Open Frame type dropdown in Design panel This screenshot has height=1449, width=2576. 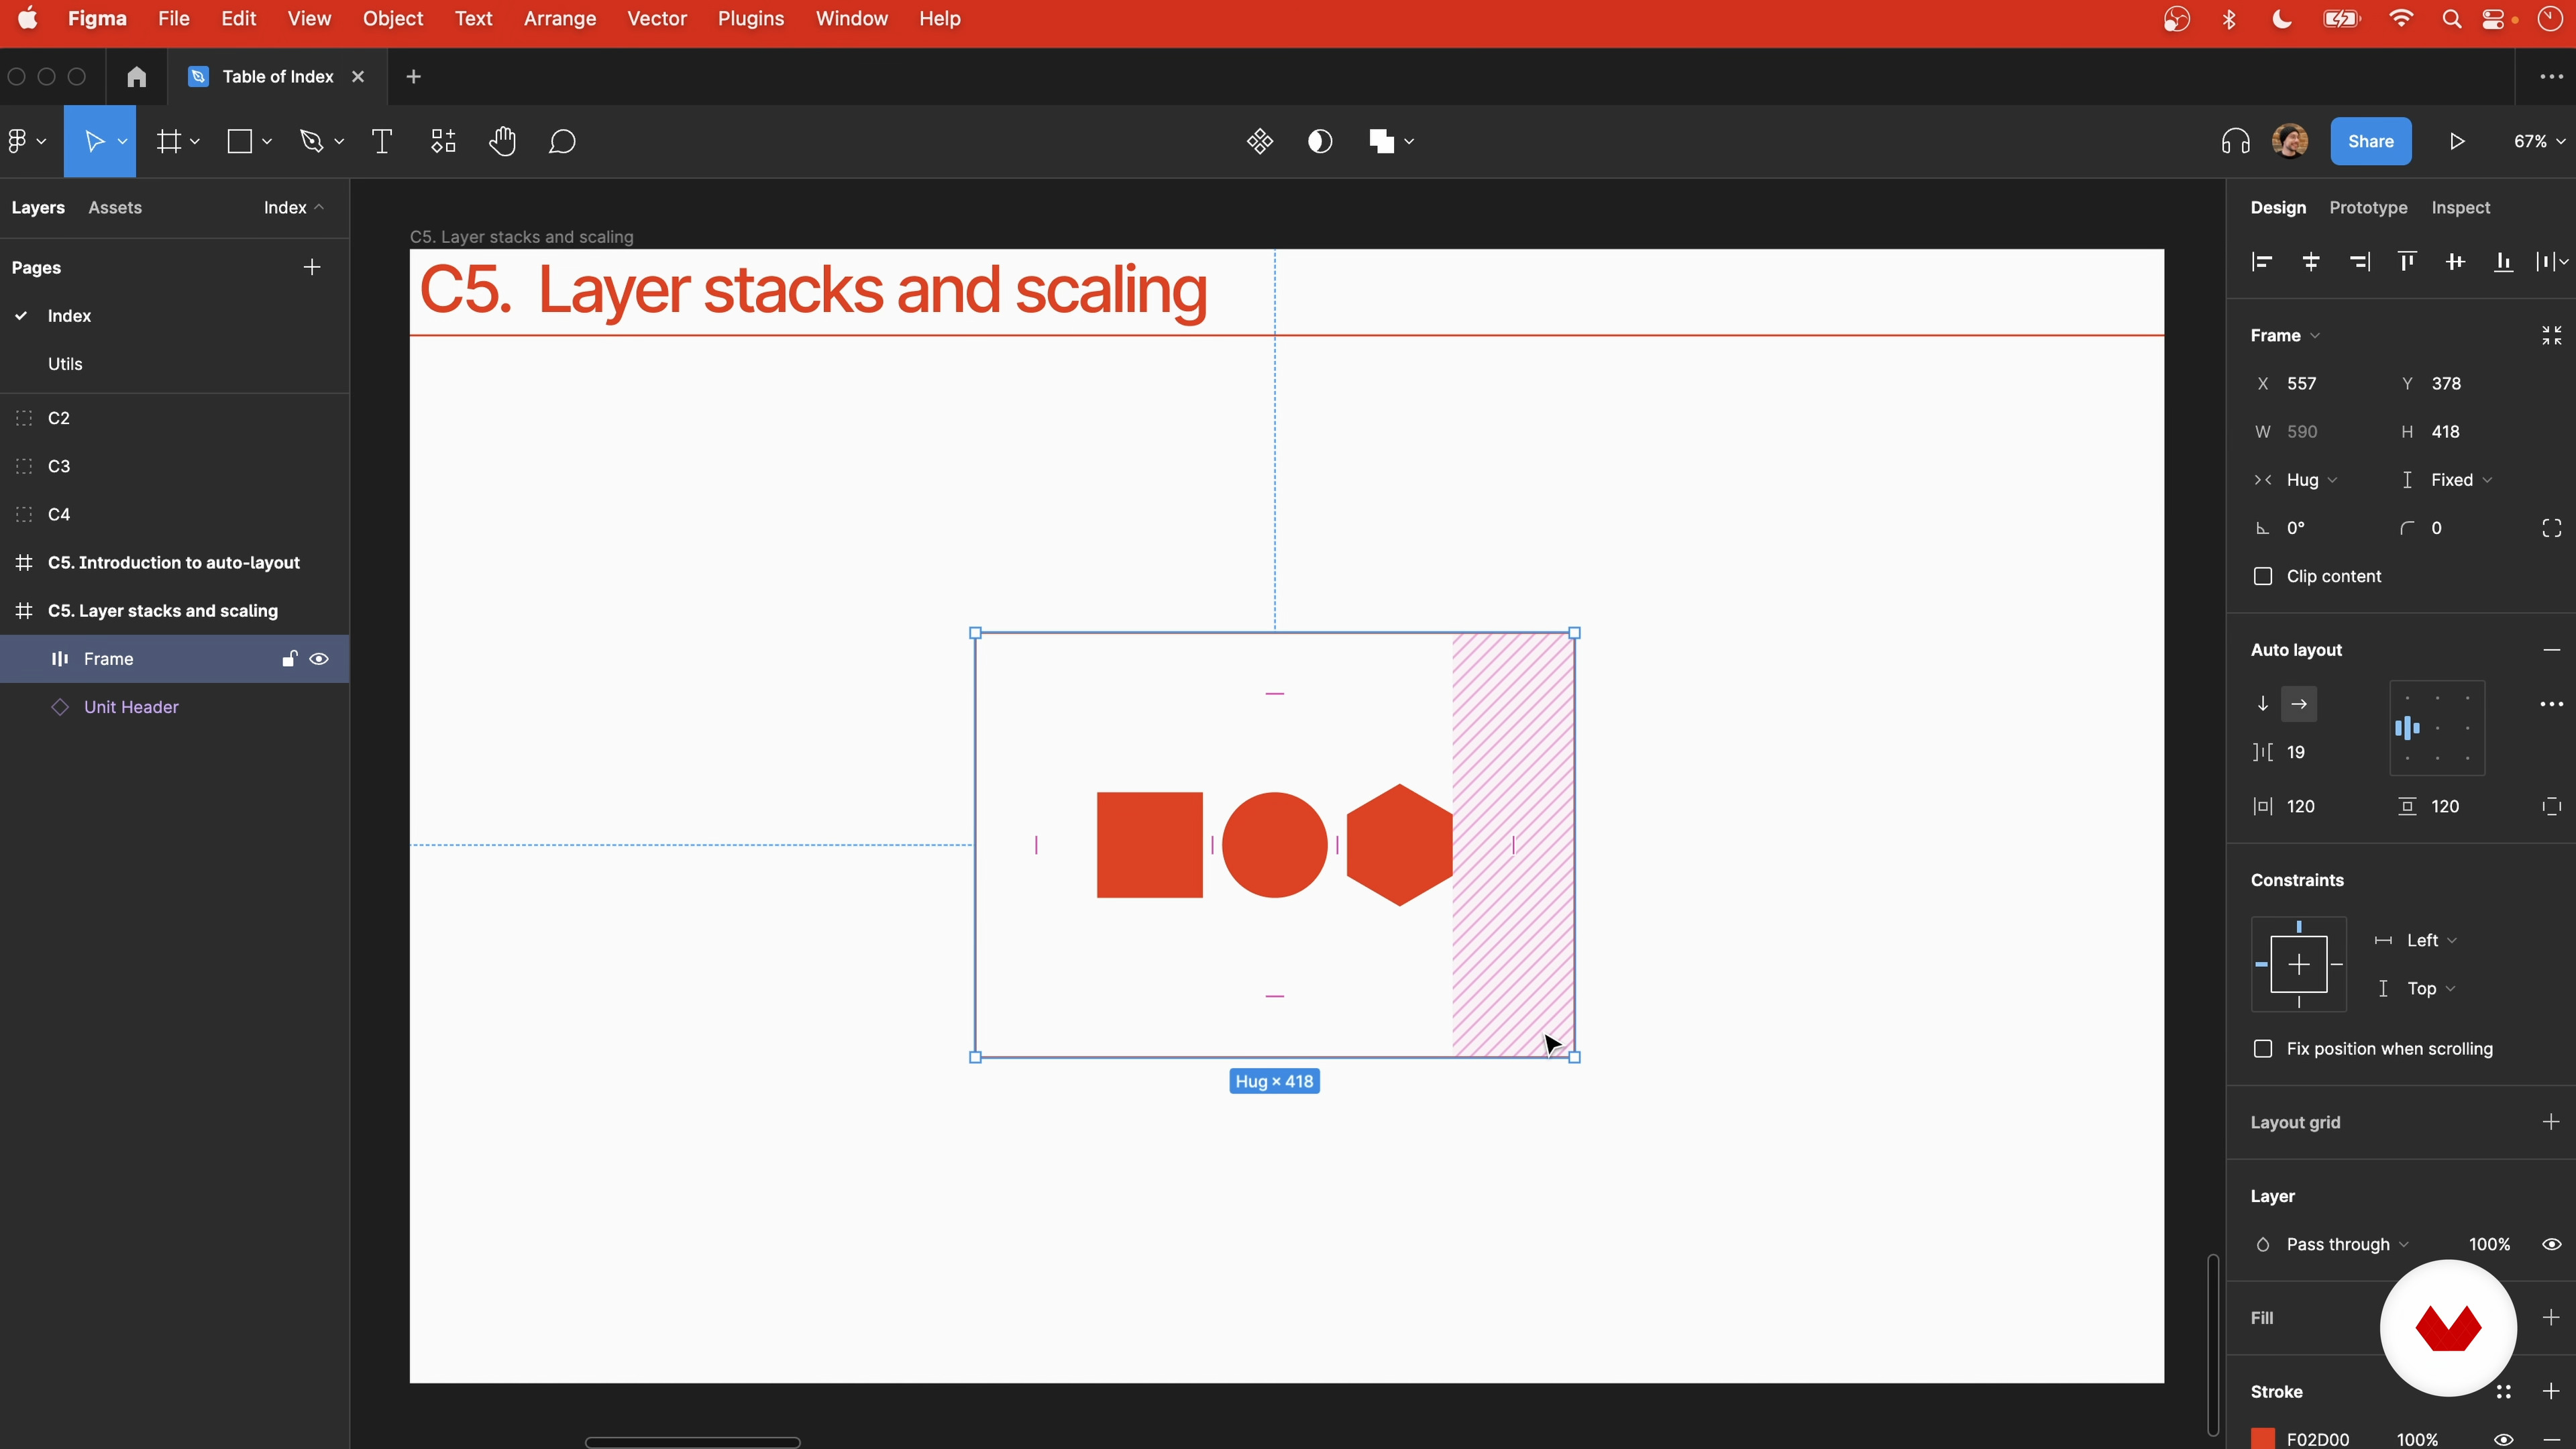pos(2285,336)
